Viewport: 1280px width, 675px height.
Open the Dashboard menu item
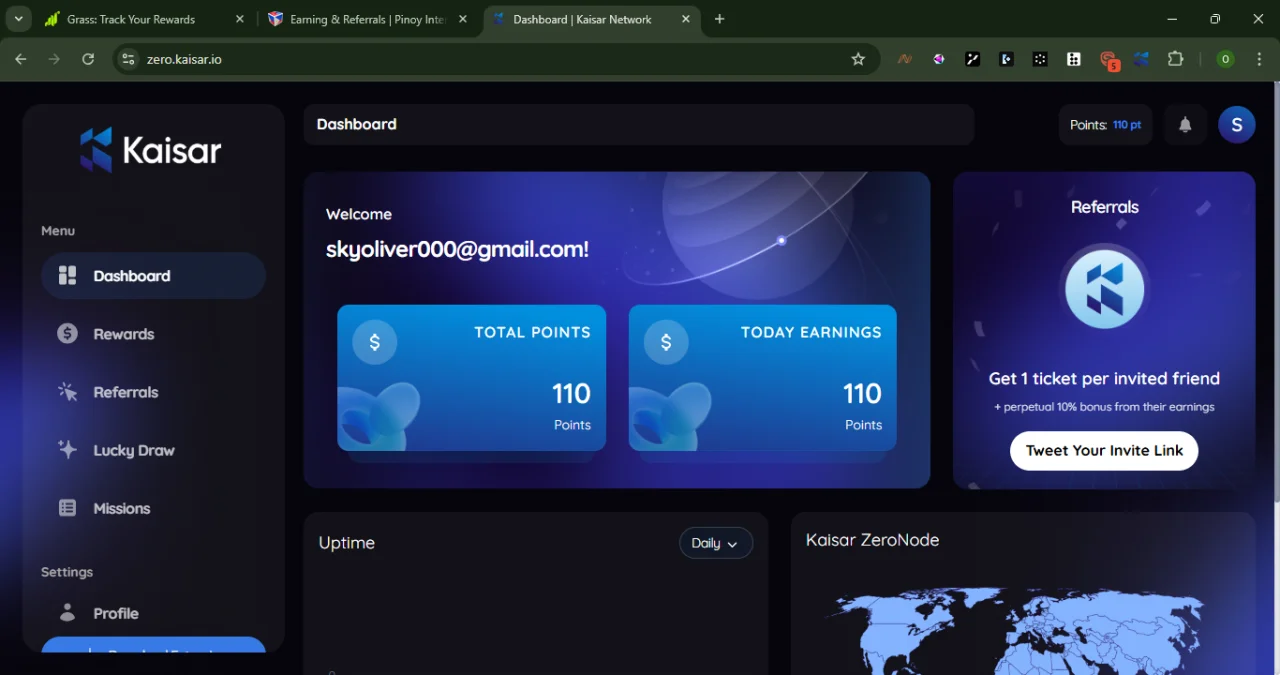(x=153, y=276)
